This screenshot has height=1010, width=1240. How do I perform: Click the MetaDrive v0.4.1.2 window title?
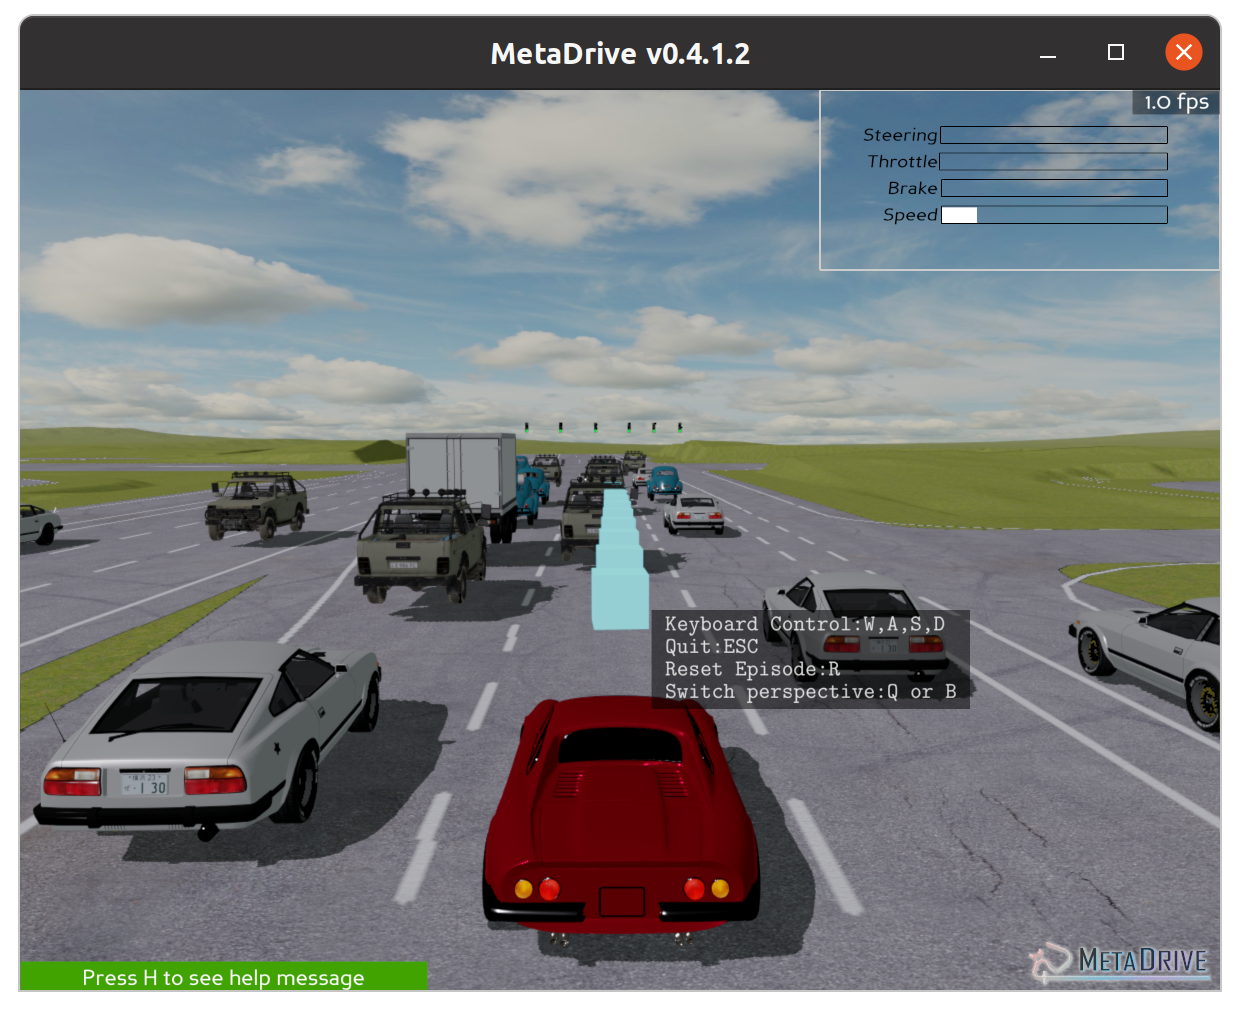(620, 53)
